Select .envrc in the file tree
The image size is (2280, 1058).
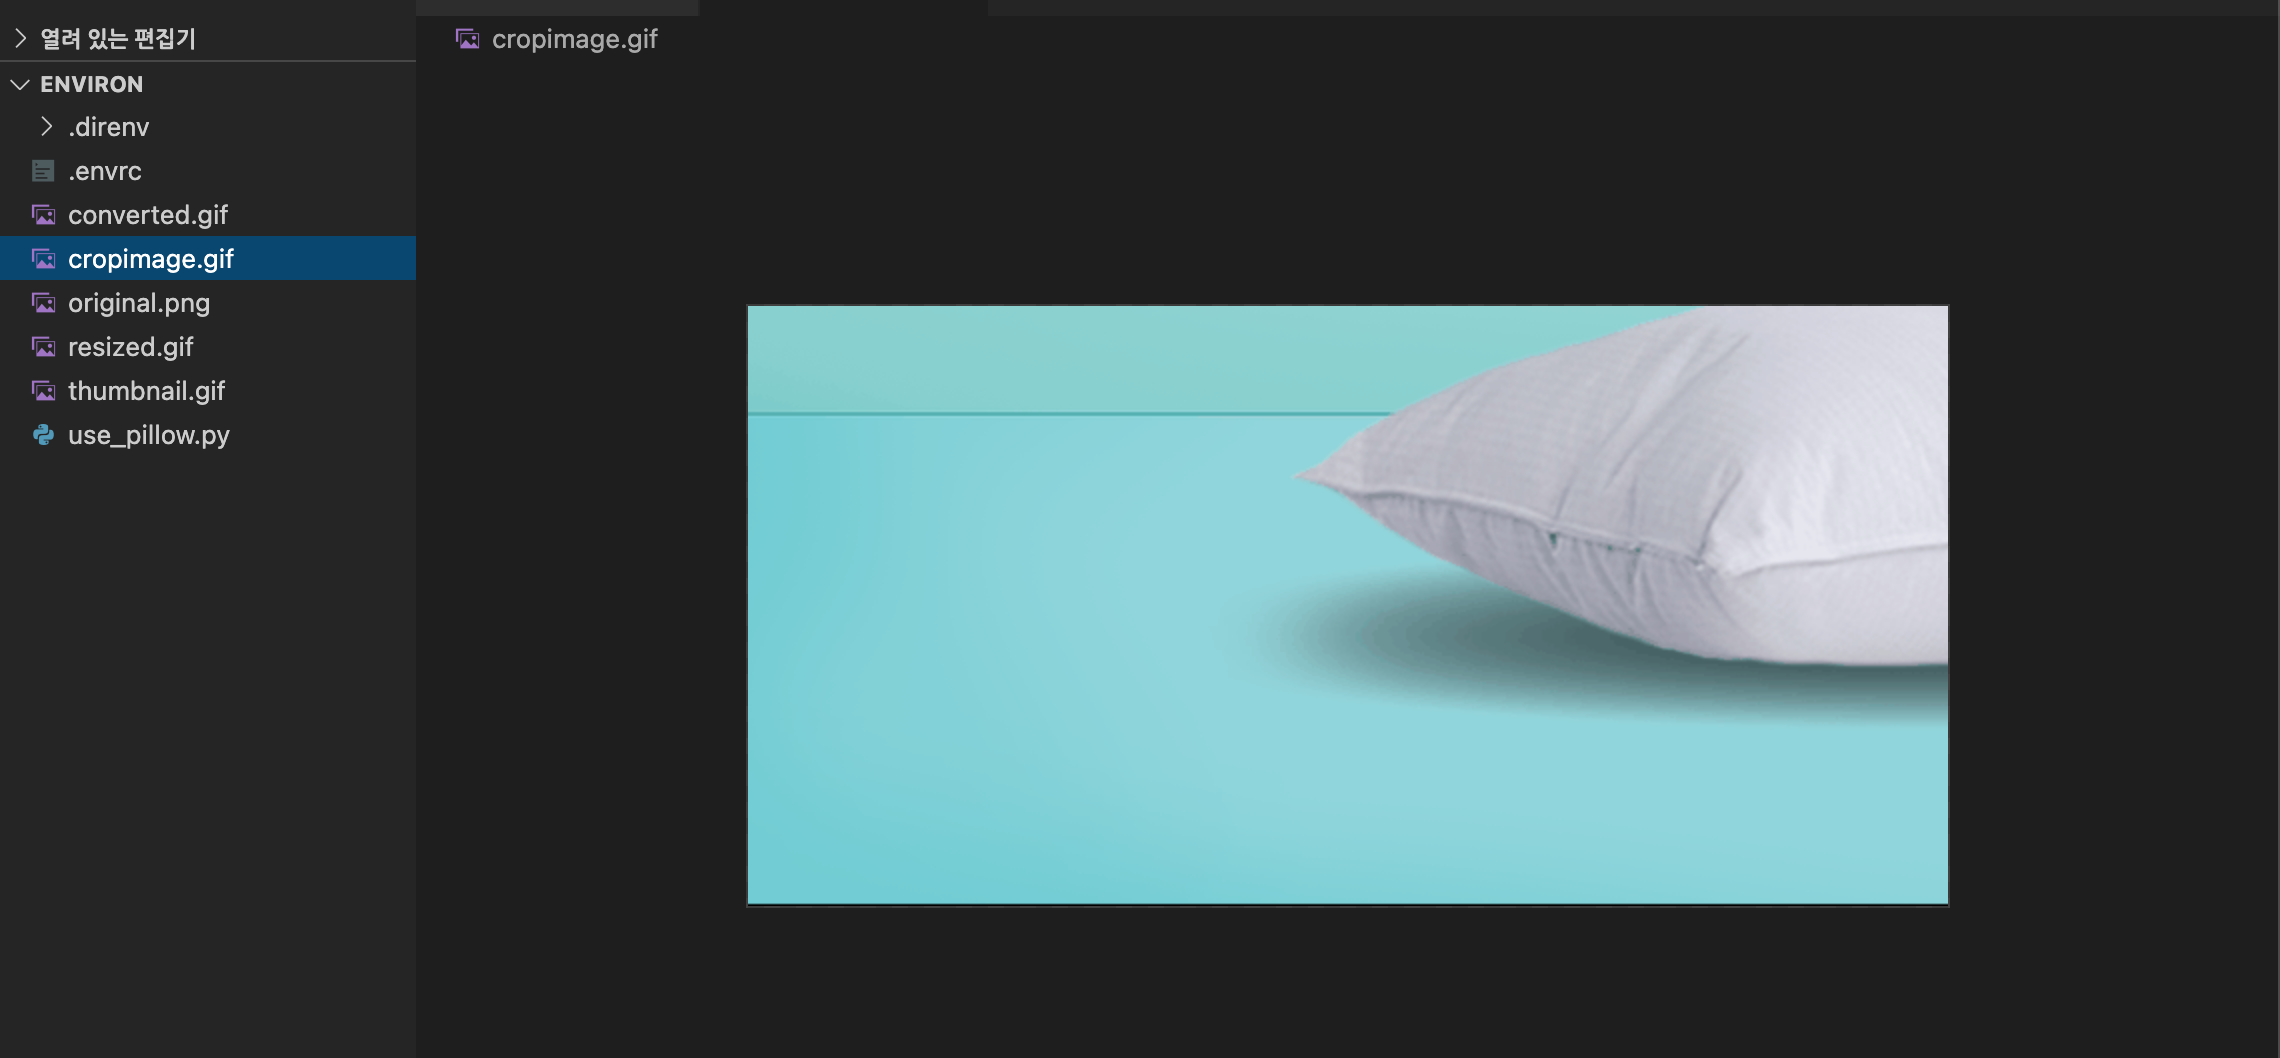(x=104, y=171)
